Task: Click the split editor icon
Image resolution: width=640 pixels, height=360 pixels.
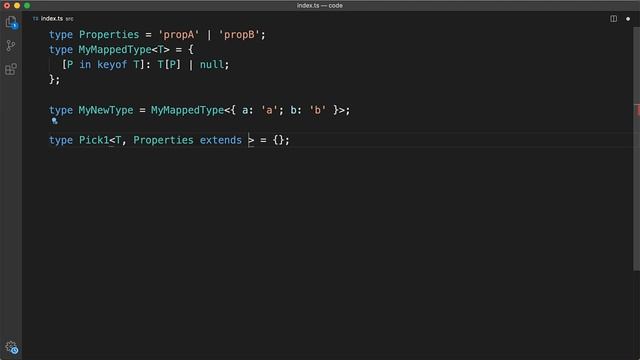Action: coord(613,19)
